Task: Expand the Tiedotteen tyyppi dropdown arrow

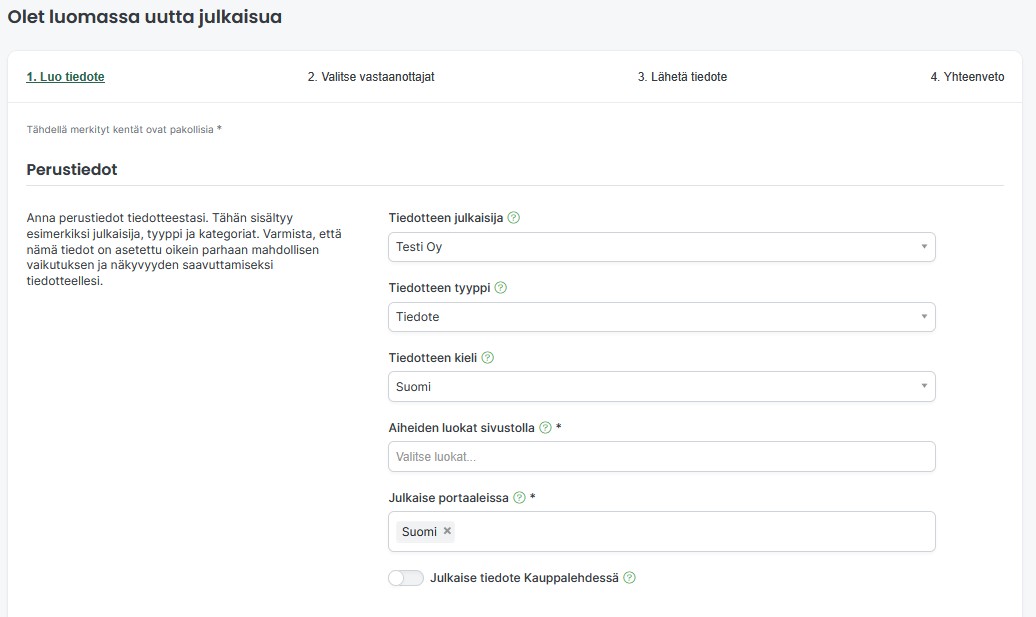Action: click(x=924, y=316)
